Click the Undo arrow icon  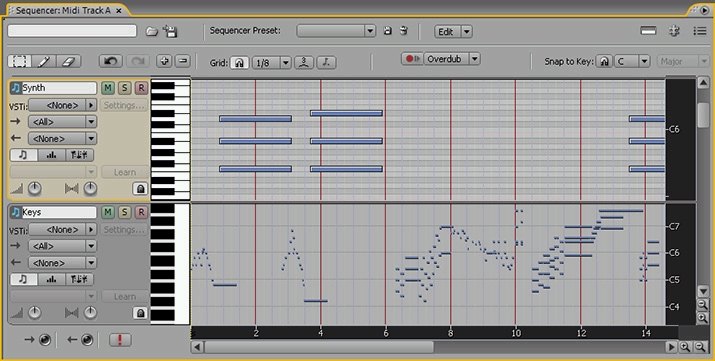[110, 61]
